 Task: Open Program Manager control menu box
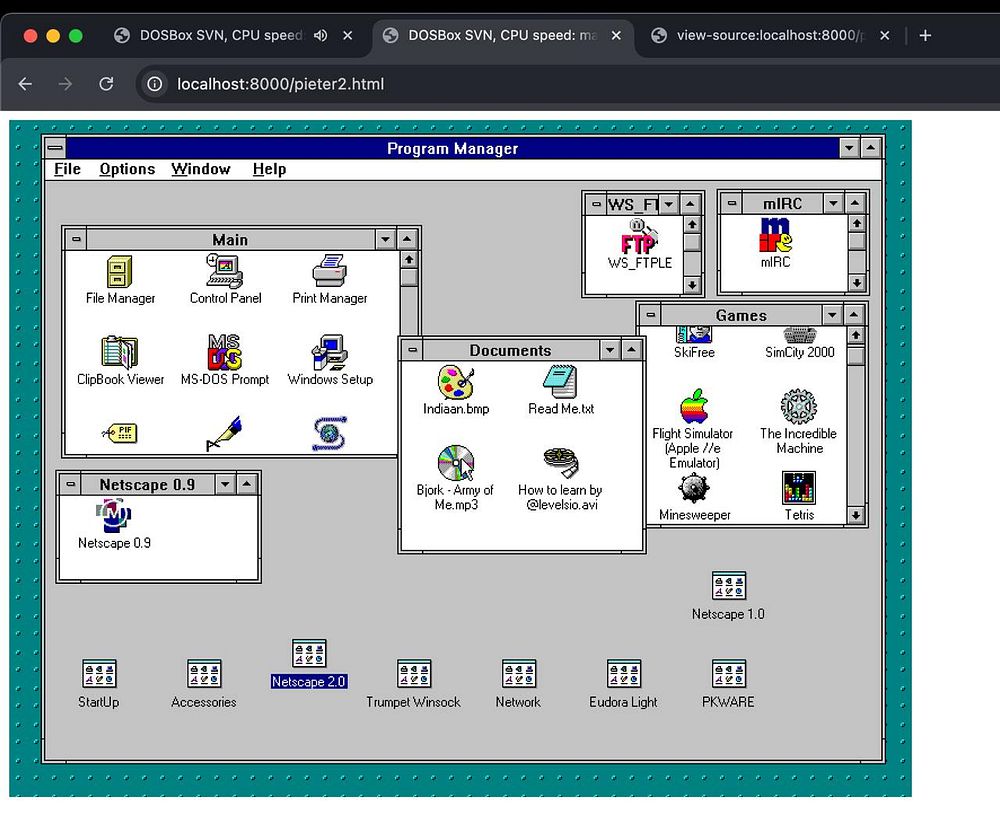(x=55, y=148)
